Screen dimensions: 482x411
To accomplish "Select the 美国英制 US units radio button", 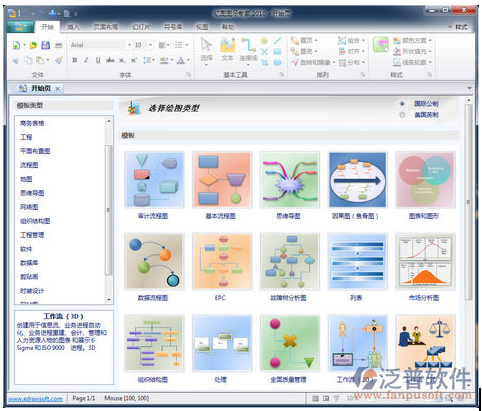I will pyautogui.click(x=402, y=115).
